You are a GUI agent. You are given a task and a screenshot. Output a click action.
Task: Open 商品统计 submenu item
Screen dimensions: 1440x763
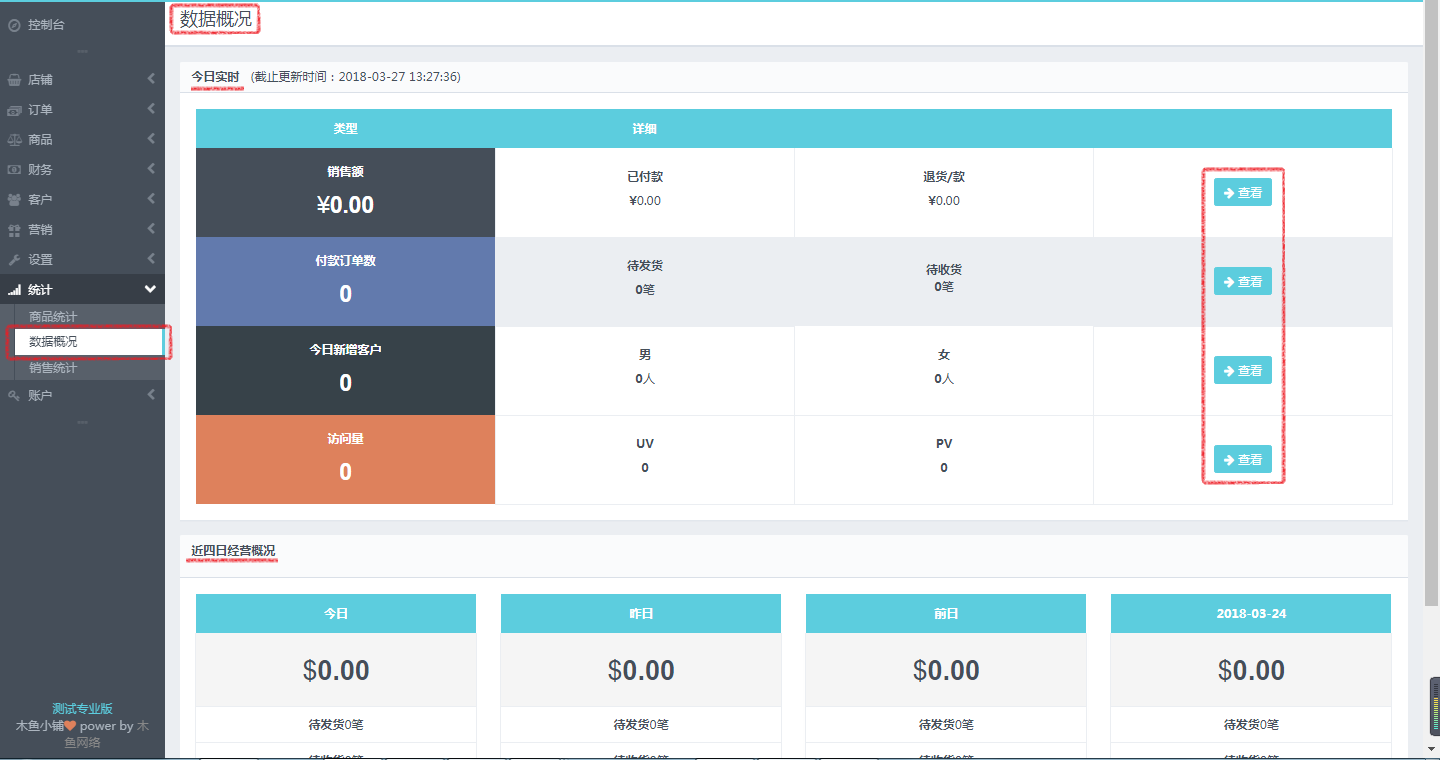coord(53,317)
